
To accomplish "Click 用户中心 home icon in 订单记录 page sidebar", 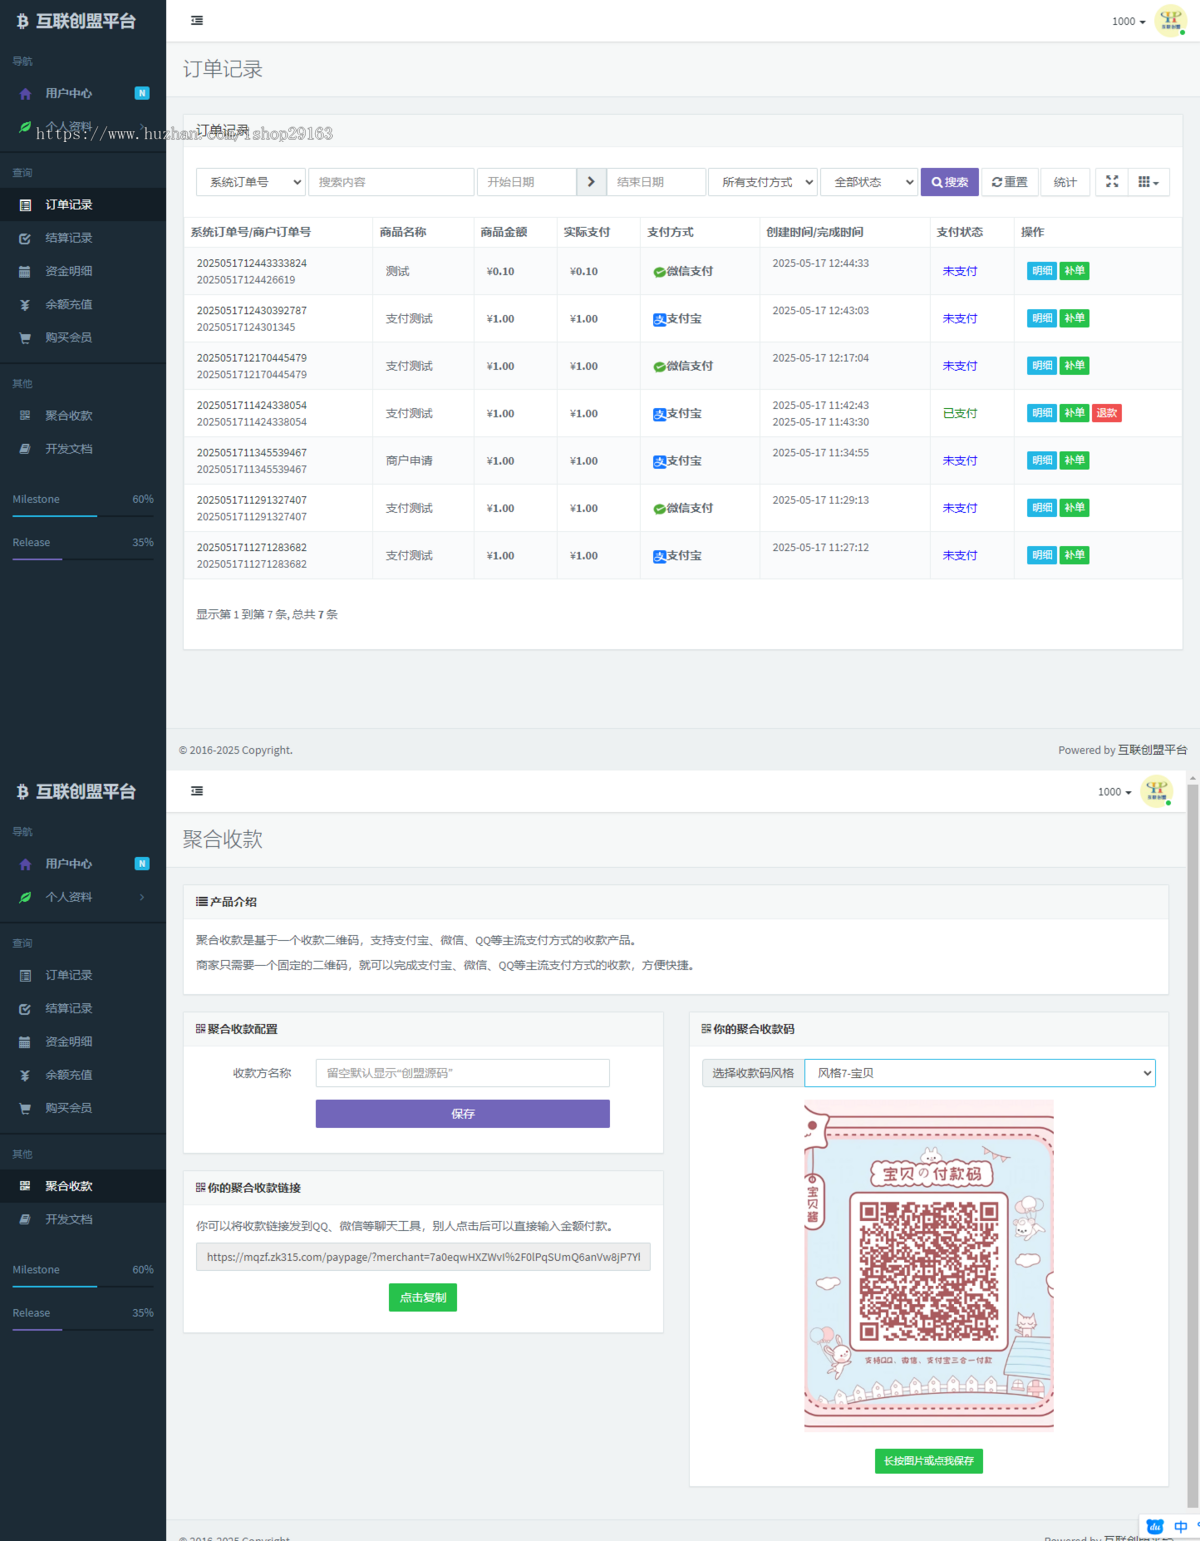I will 25,93.
